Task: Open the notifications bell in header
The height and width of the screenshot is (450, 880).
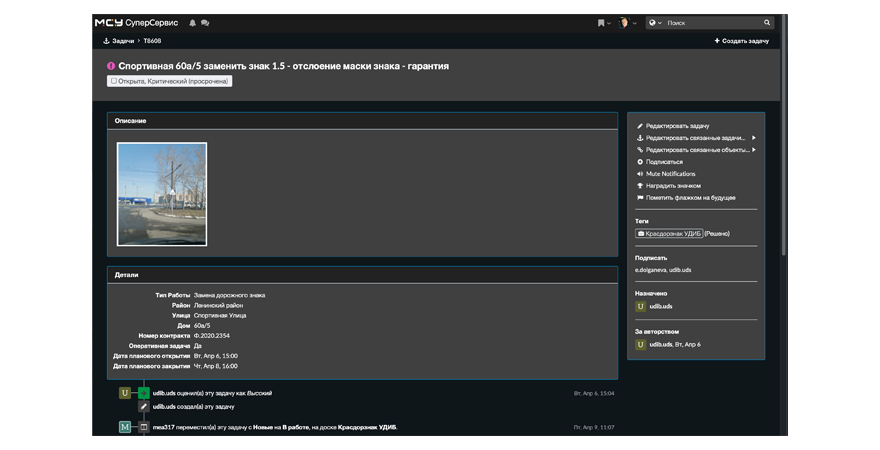Action: [x=193, y=22]
